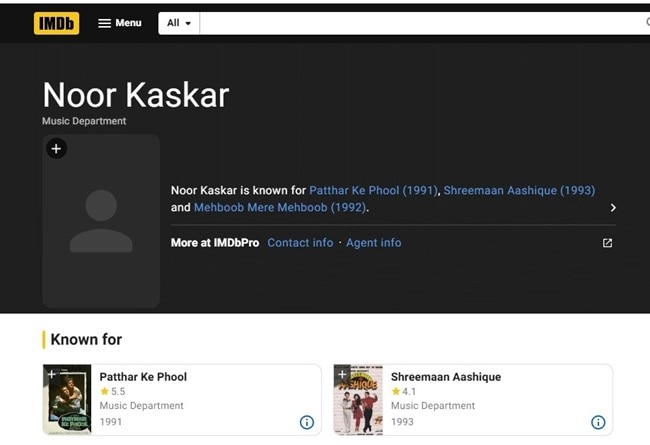Viewport: 650px width, 445px height.
Task: Open IMDbPro external link icon
Action: pyautogui.click(x=607, y=243)
